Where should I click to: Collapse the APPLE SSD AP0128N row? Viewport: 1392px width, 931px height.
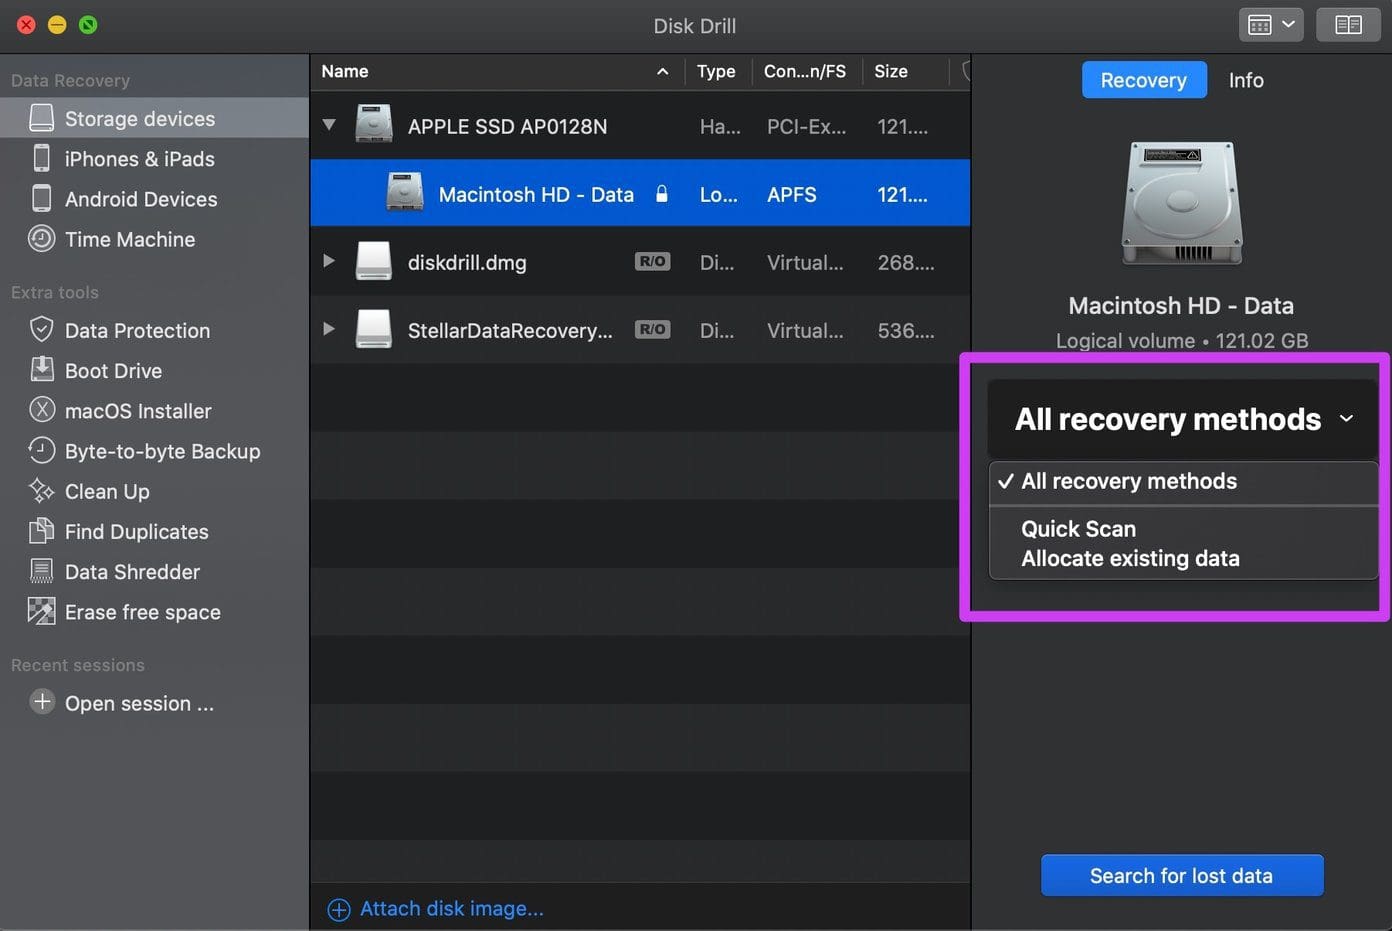click(329, 125)
